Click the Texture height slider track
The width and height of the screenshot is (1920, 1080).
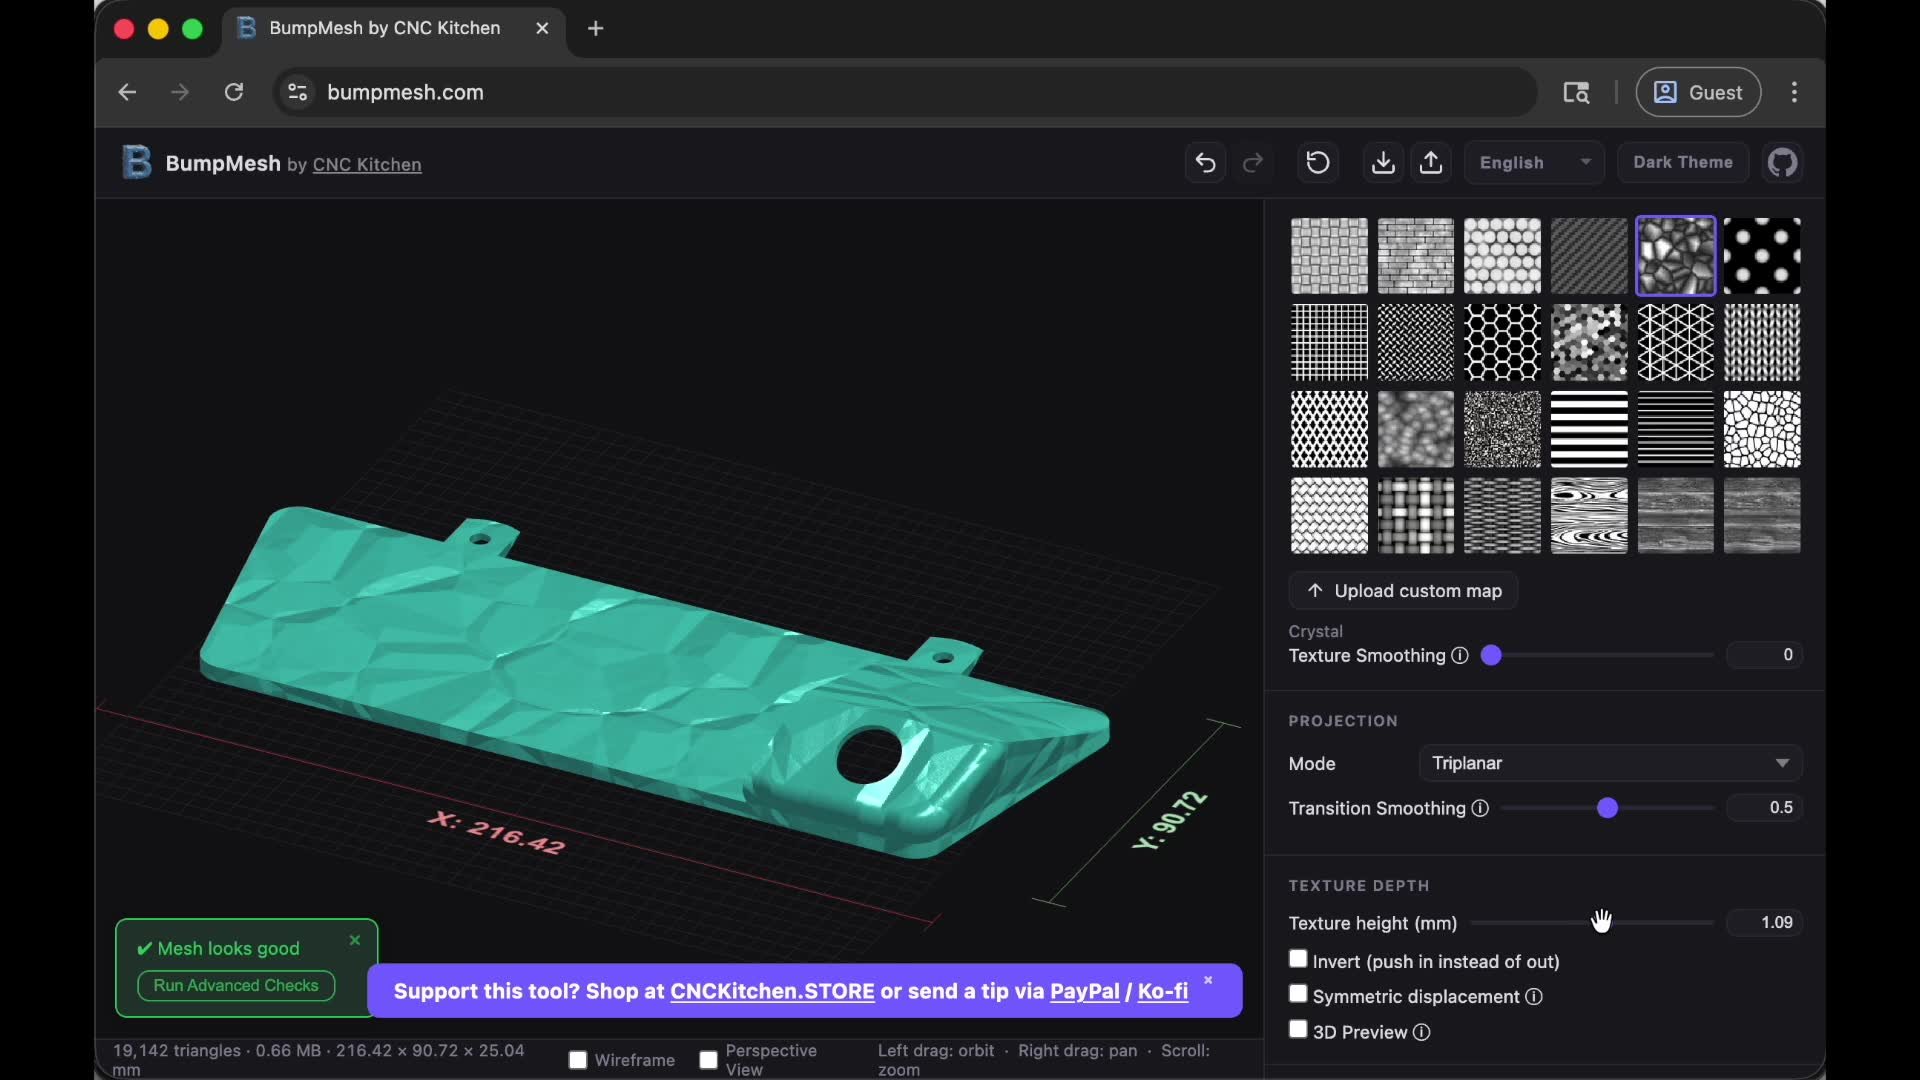point(1592,923)
